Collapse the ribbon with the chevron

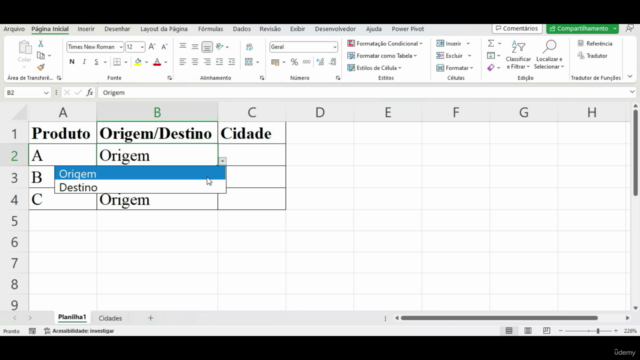[630, 77]
